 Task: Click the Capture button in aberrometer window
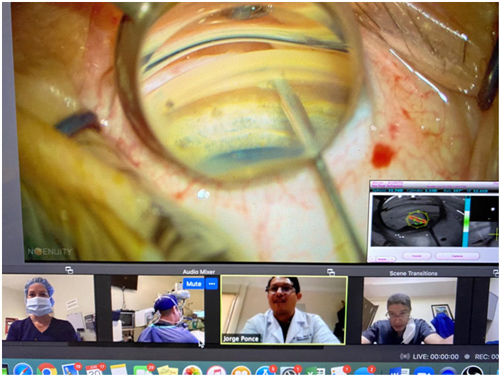pyautogui.click(x=457, y=256)
